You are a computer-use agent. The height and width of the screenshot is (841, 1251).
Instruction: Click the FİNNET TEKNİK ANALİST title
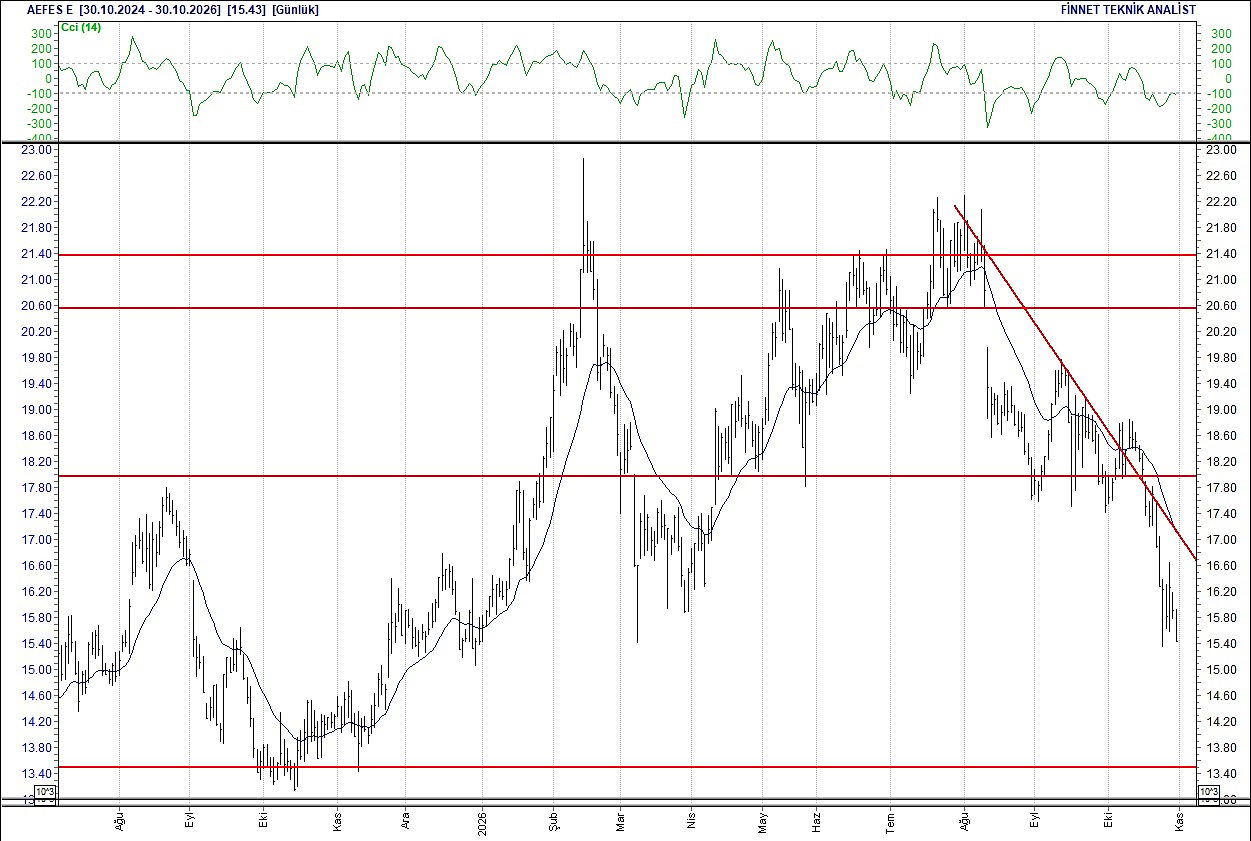tap(1128, 9)
